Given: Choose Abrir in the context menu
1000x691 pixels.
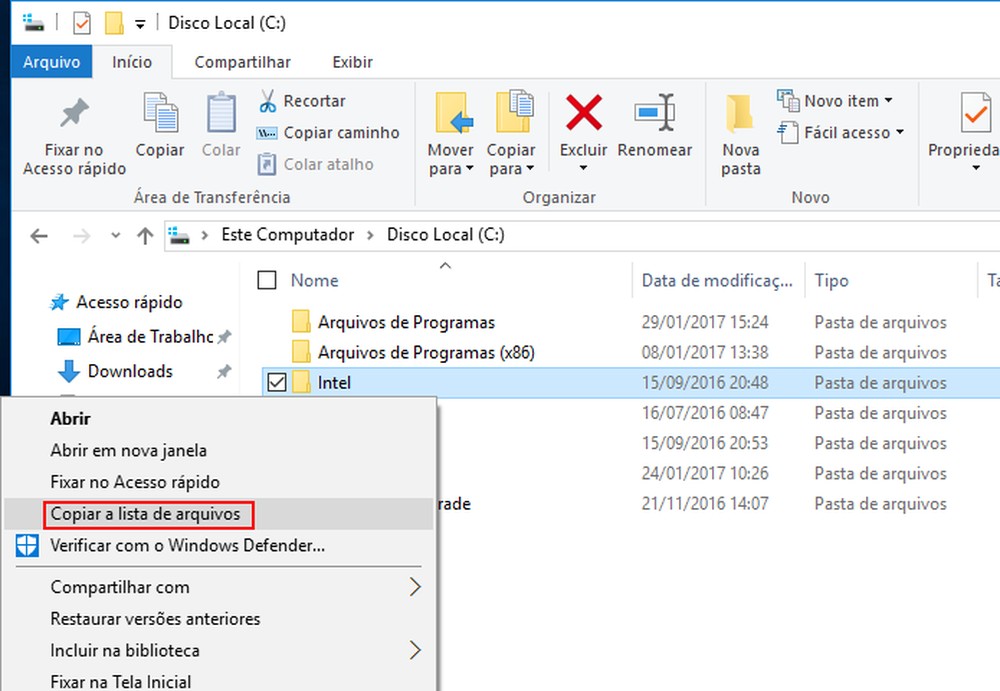Looking at the screenshot, I should tap(219, 419).
